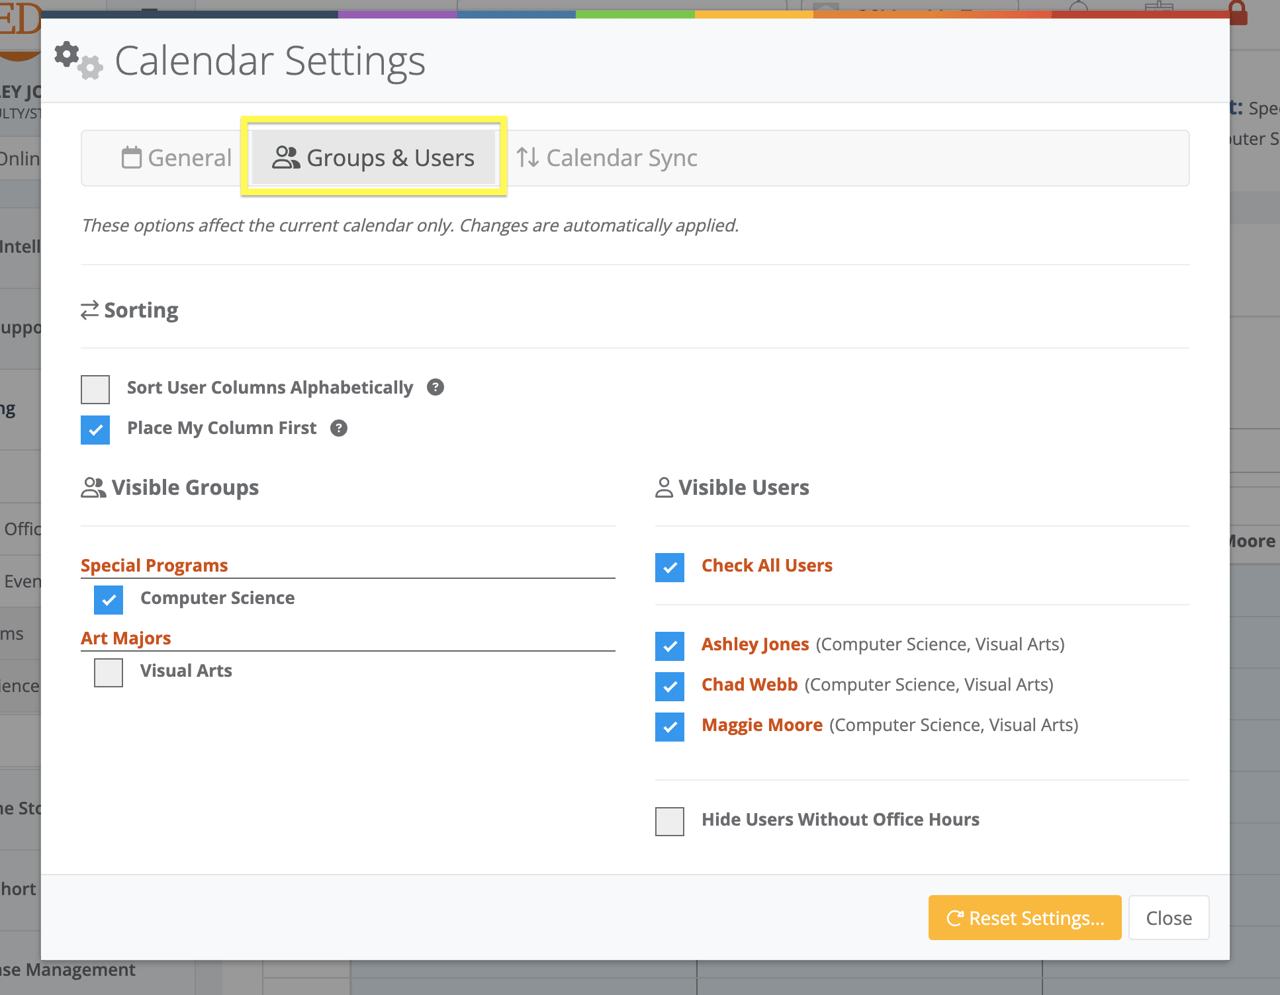The image size is (1280, 995).
Task: Click the sync arrows icon on Calendar Sync tab
Action: click(528, 157)
